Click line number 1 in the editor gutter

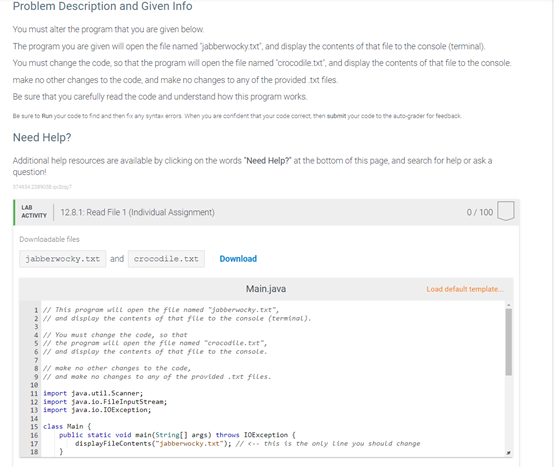pos(36,310)
